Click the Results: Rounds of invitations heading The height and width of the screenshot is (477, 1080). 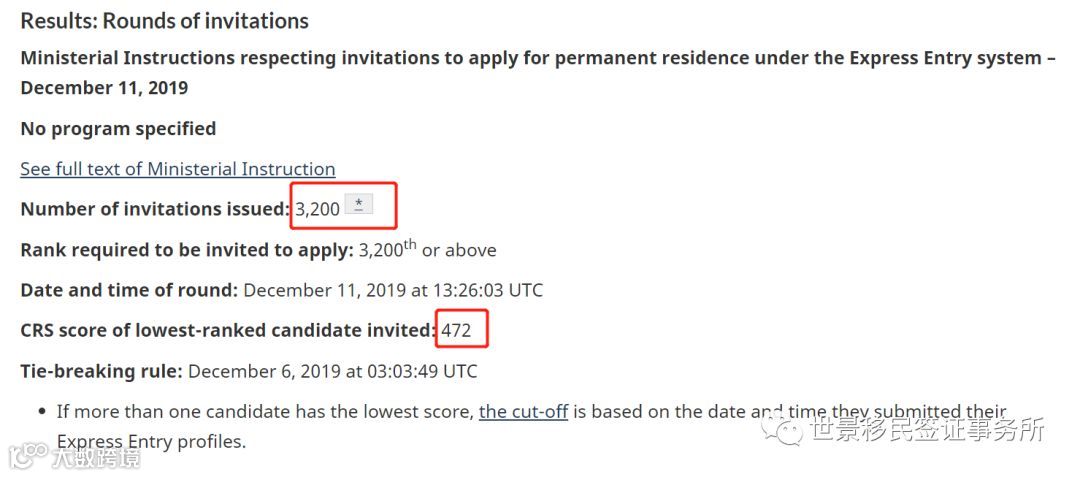pyautogui.click(x=165, y=21)
